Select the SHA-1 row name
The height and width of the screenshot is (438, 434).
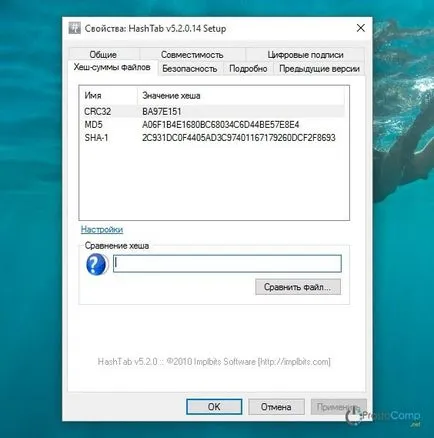[x=96, y=138]
